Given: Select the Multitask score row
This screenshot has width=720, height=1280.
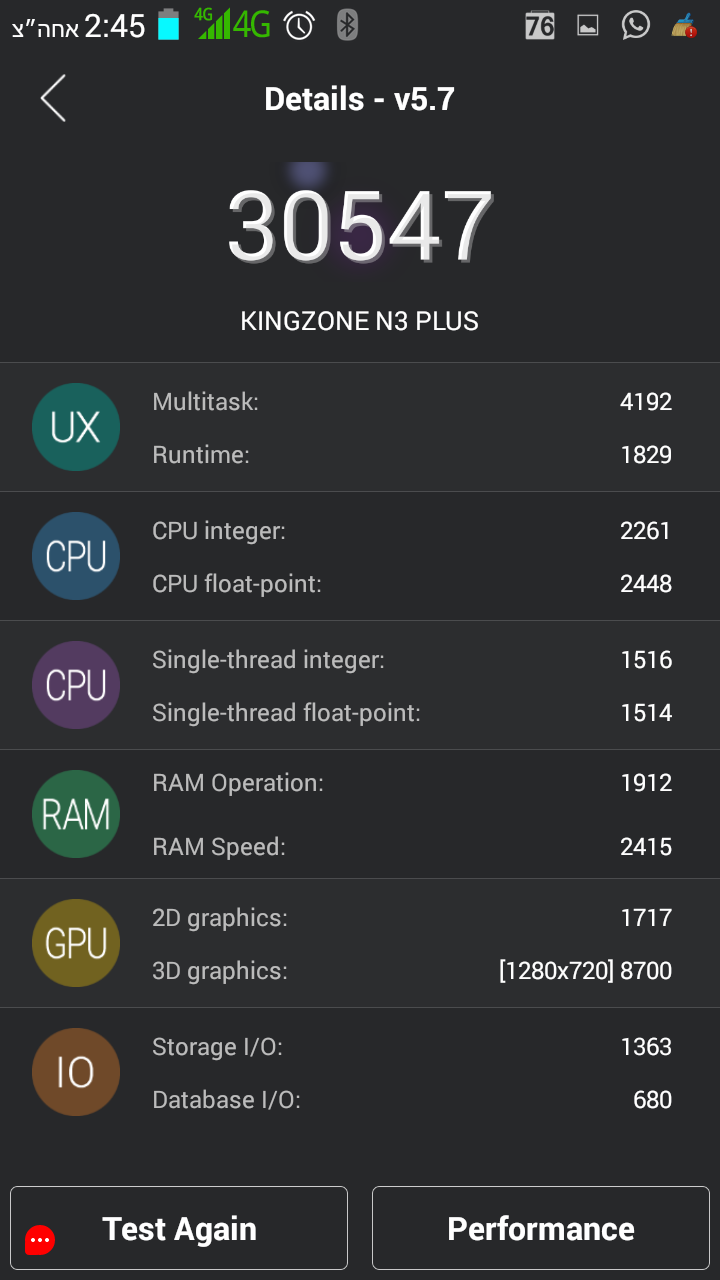Looking at the screenshot, I should click(412, 402).
